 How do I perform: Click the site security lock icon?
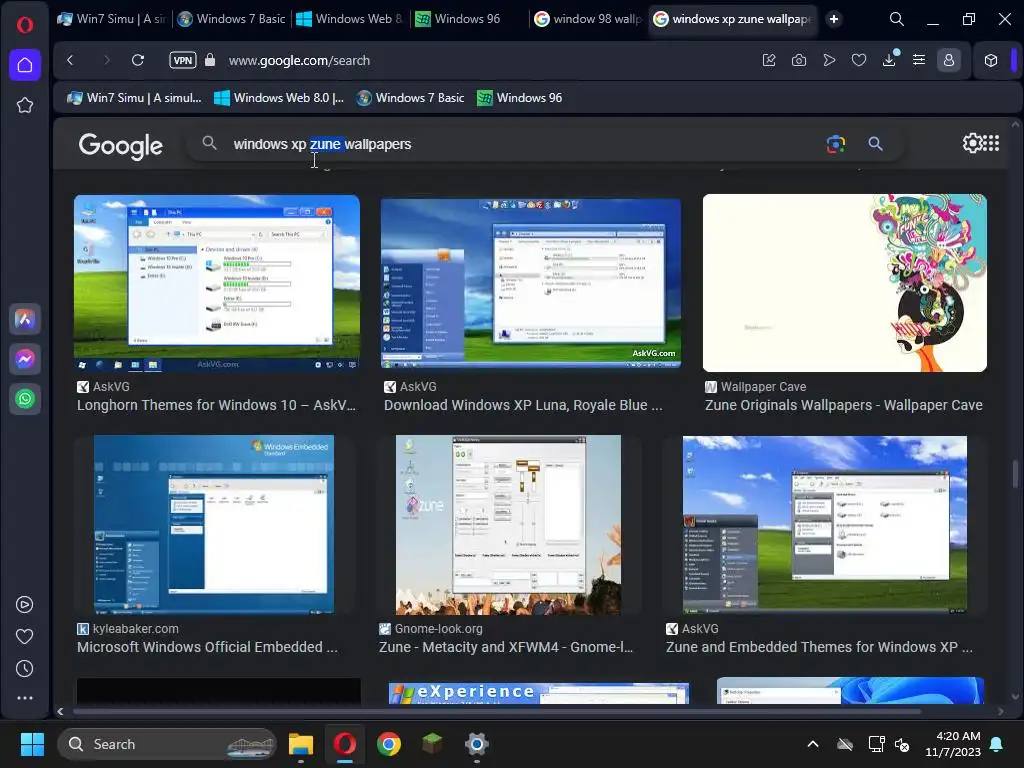(210, 60)
